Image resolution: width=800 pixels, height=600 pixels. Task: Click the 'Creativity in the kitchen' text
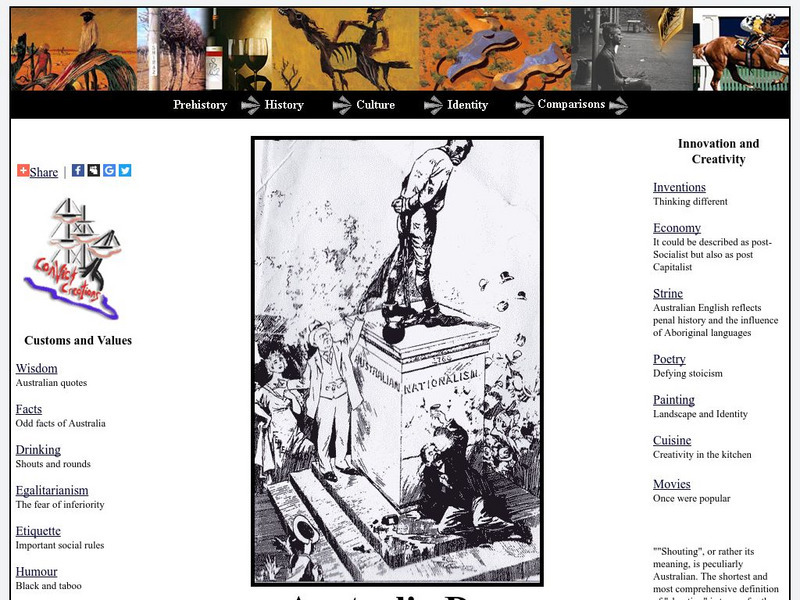[x=702, y=455]
